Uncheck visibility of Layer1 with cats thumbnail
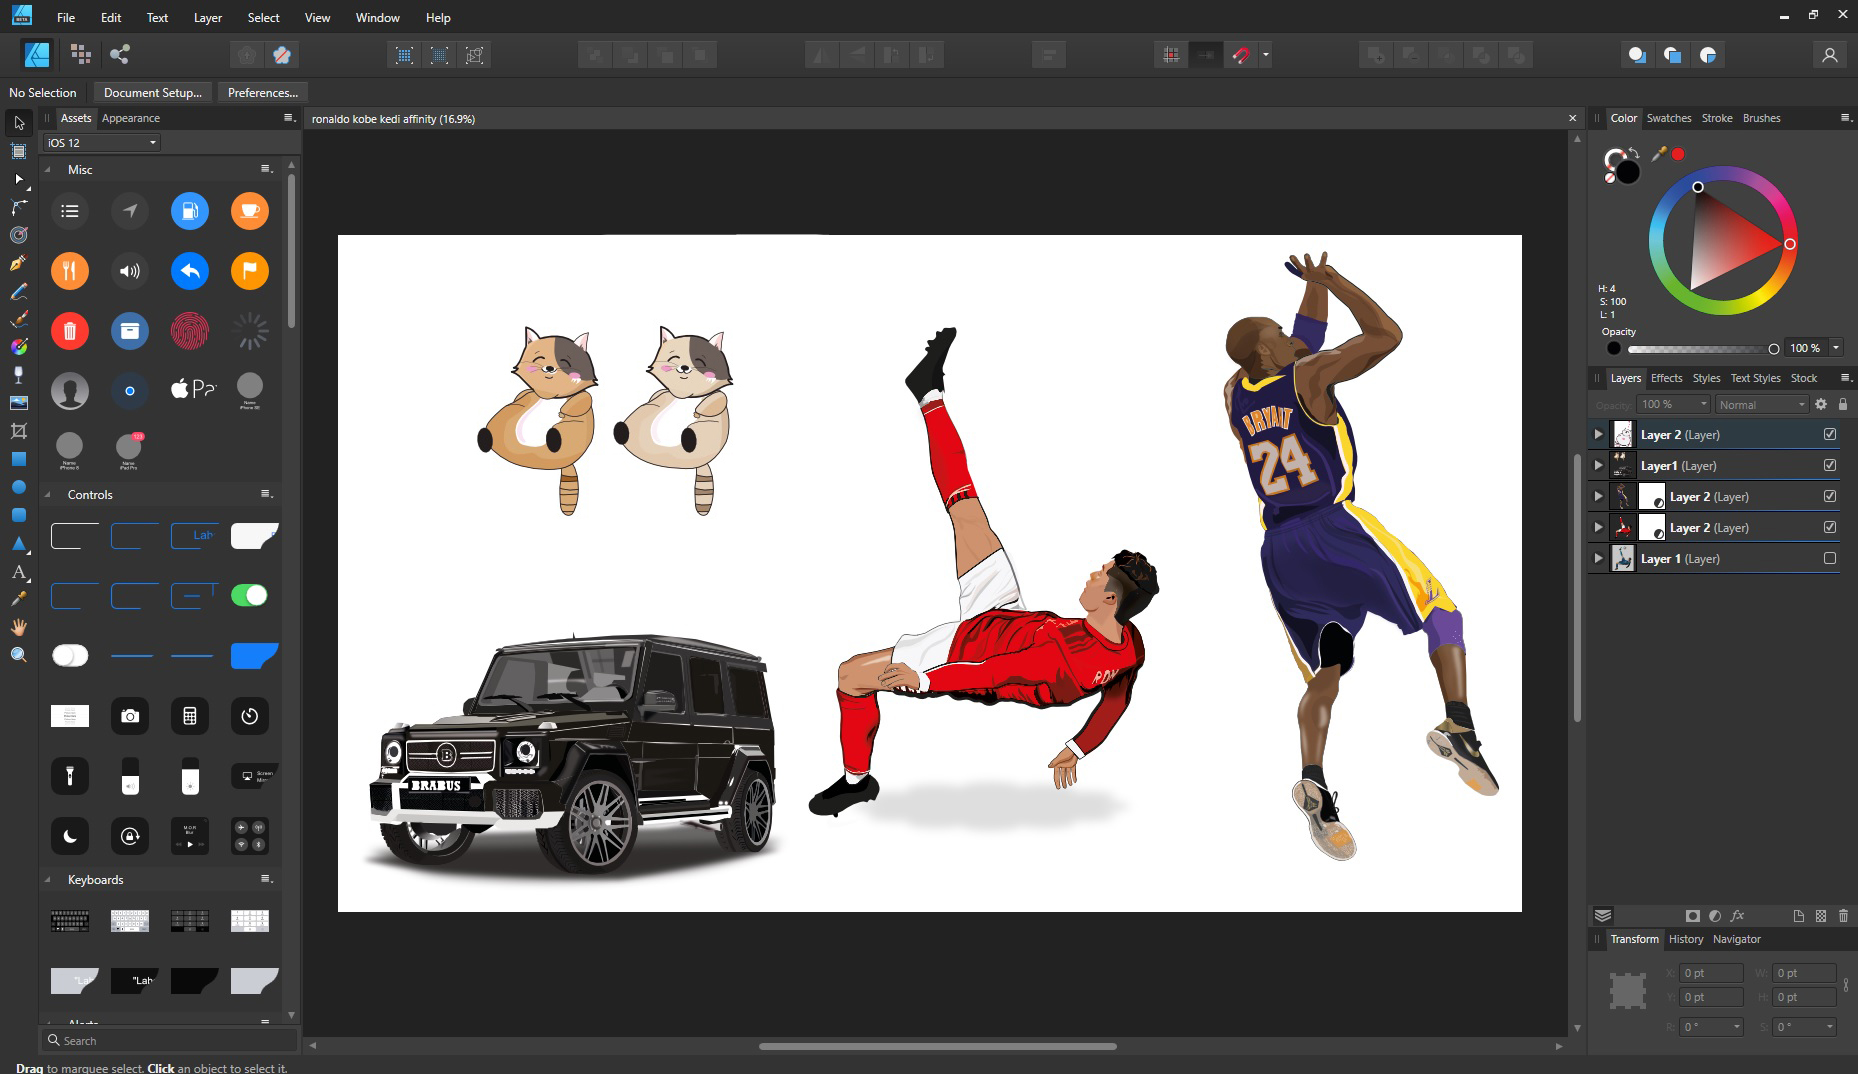 (x=1829, y=466)
